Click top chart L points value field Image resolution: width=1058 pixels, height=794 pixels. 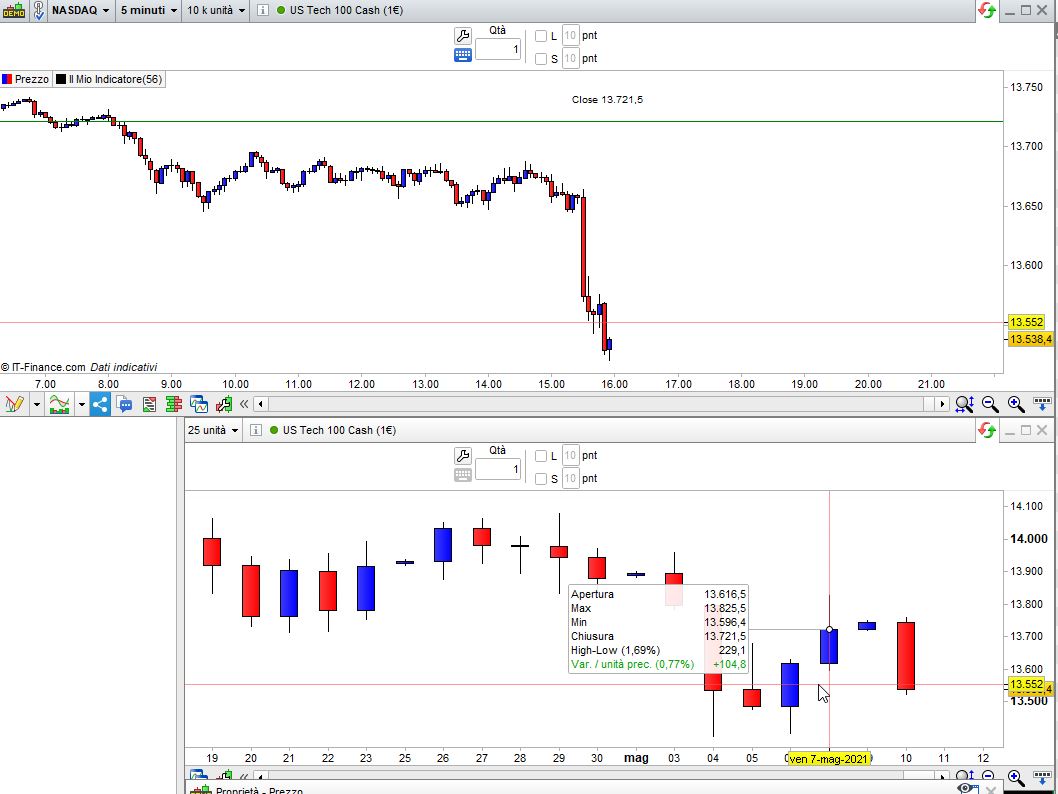(x=570, y=36)
